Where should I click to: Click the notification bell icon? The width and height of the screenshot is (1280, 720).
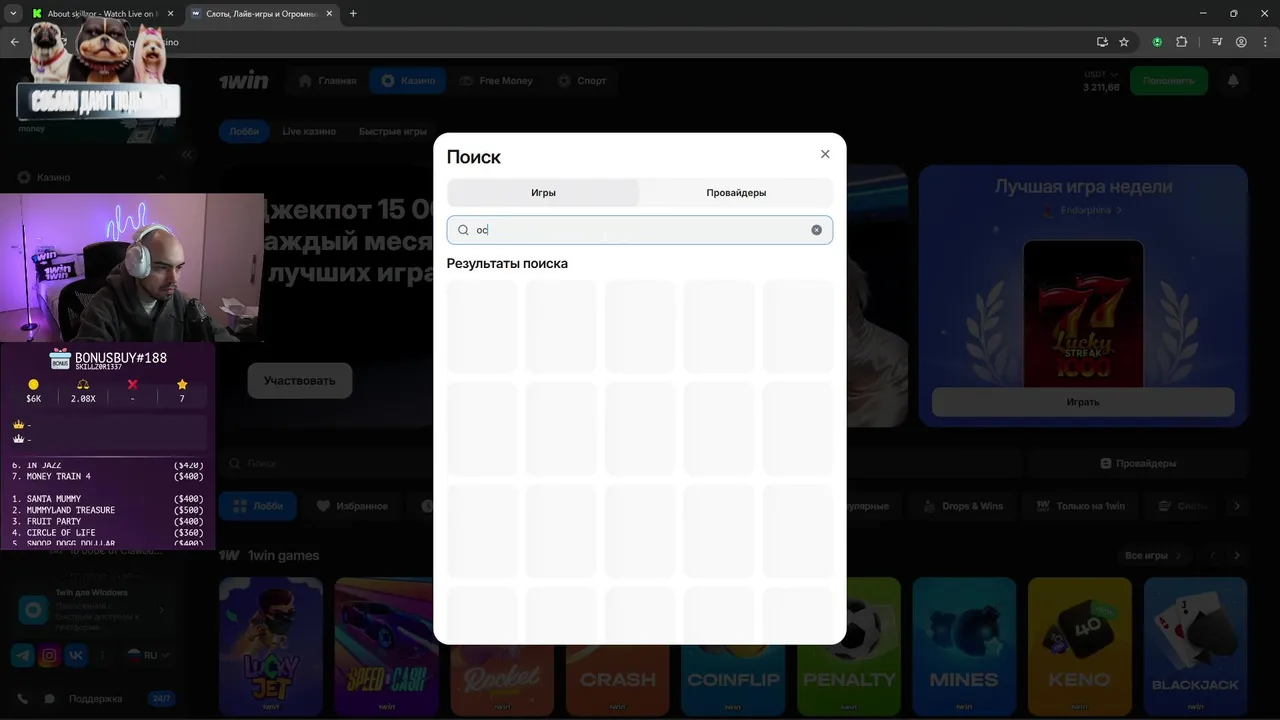(x=1233, y=81)
